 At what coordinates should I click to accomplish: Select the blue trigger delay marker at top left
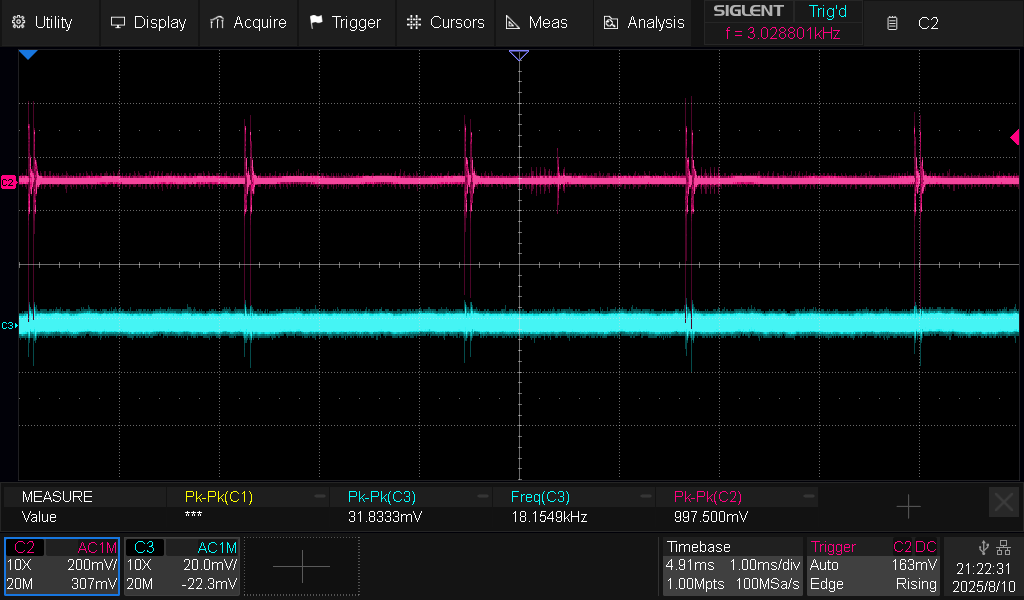coord(28,56)
